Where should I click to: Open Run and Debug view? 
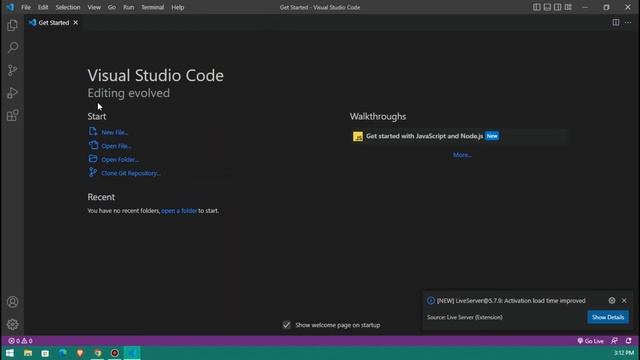(x=13, y=93)
